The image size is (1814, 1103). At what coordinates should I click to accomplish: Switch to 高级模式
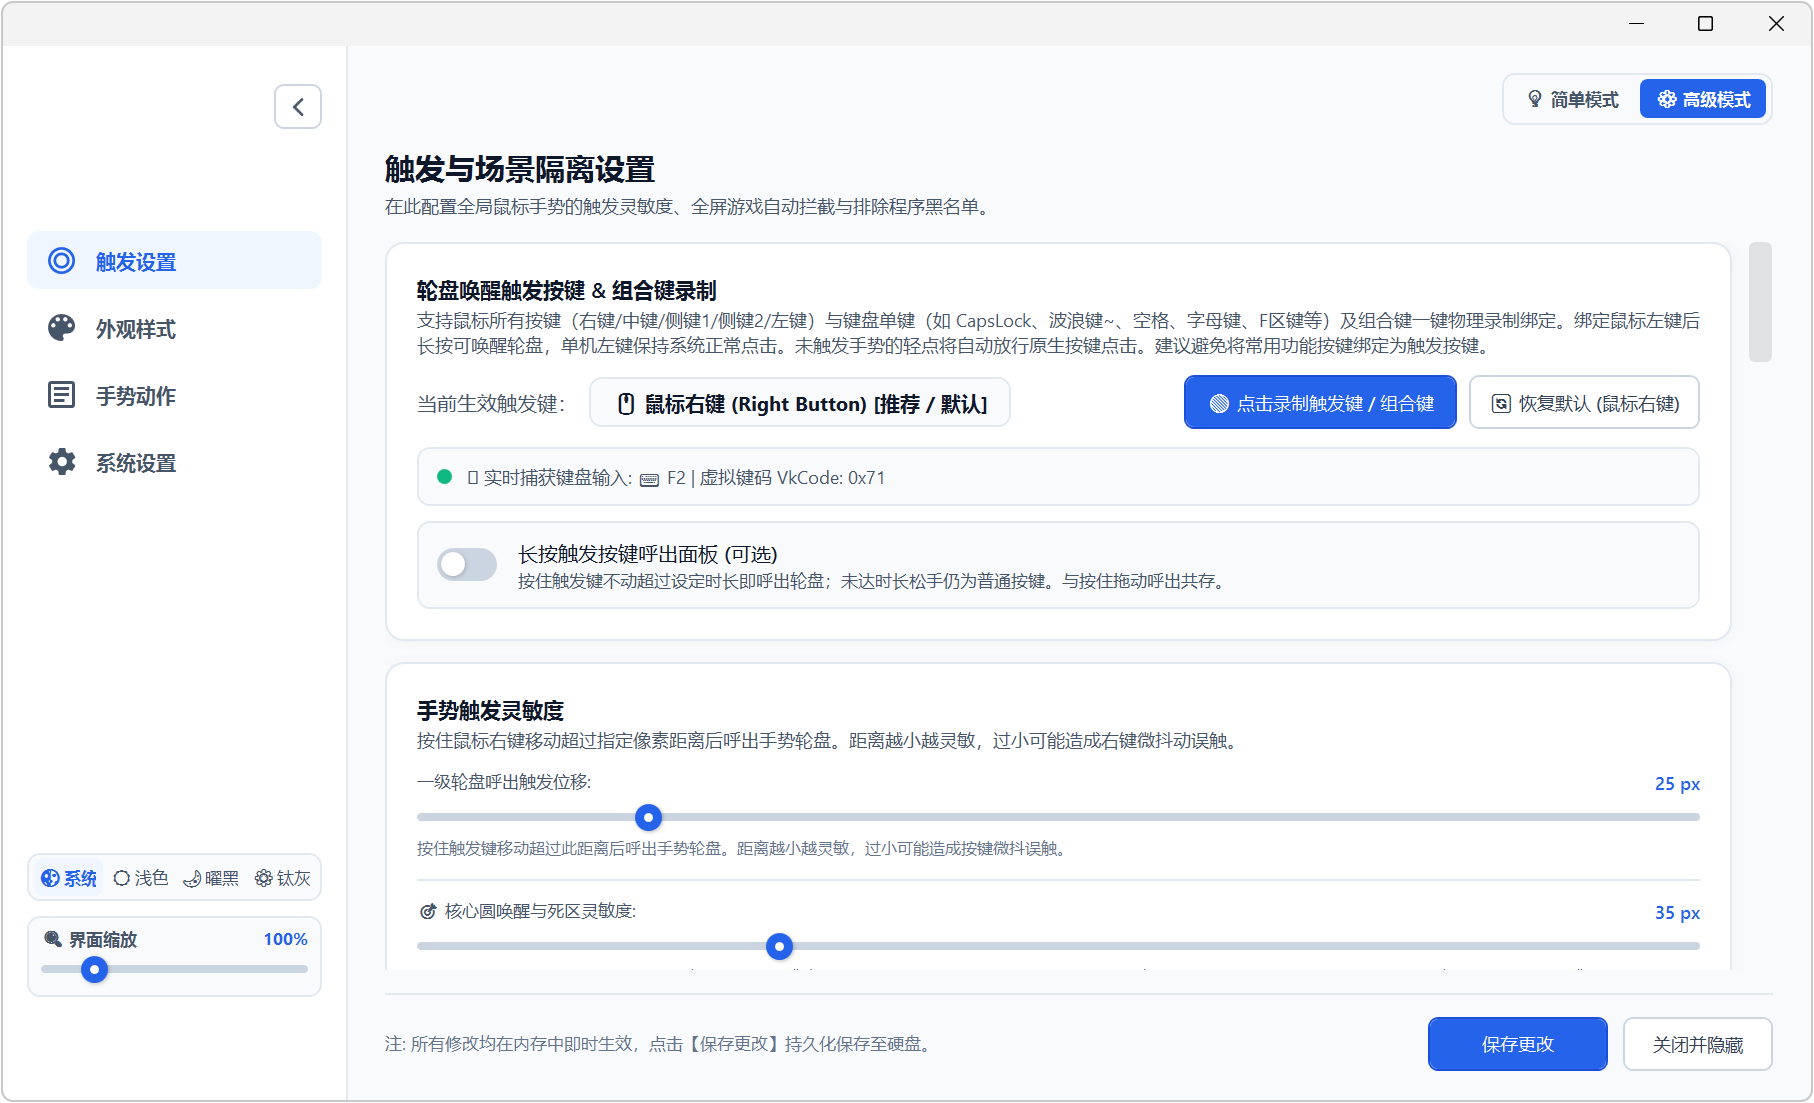click(1703, 99)
